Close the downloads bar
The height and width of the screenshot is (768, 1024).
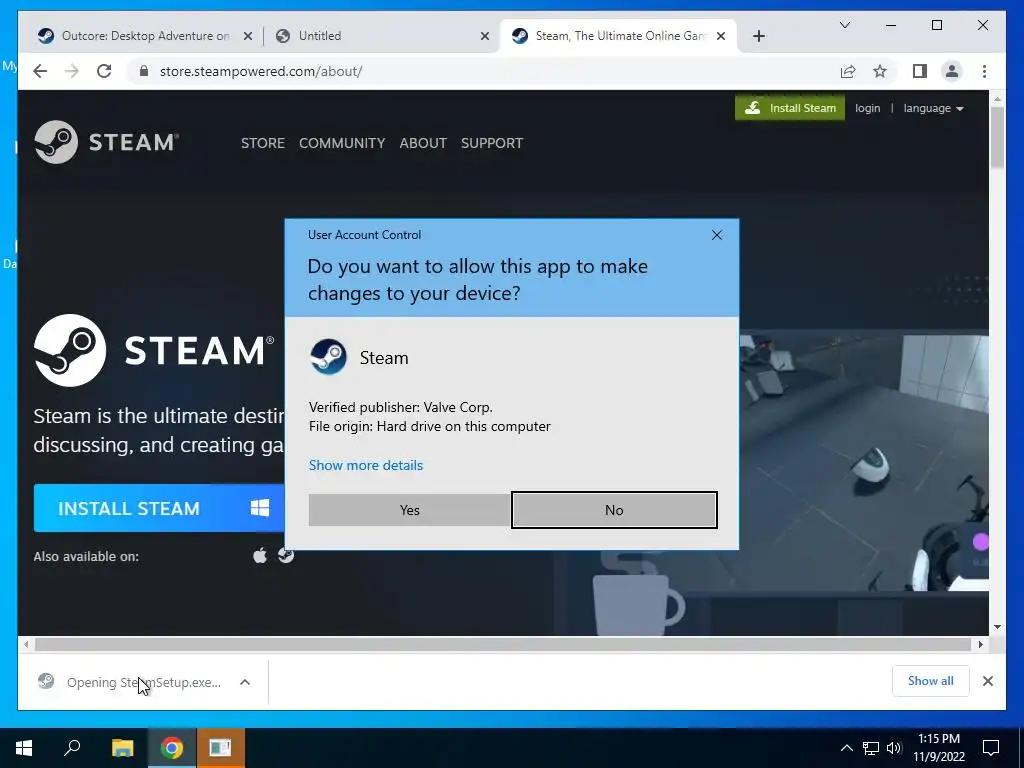pyautogui.click(x=988, y=681)
